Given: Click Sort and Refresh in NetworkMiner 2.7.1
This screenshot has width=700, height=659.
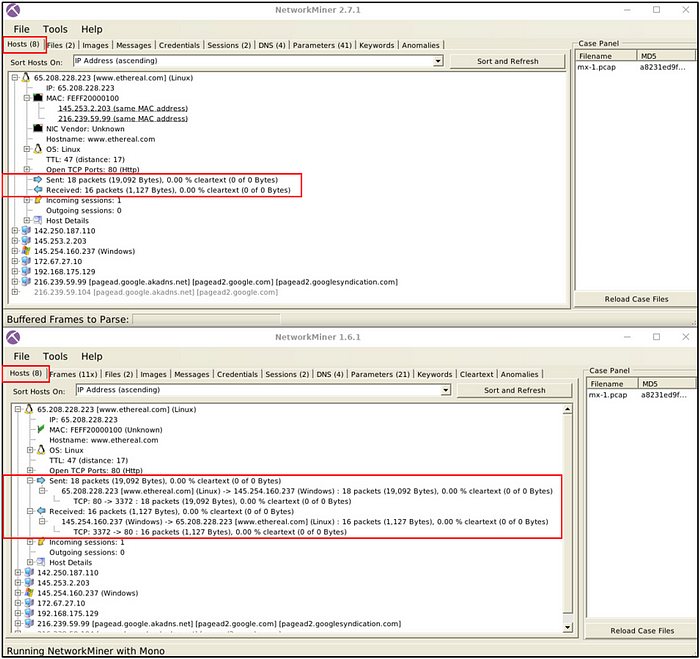Looking at the screenshot, I should click(507, 61).
